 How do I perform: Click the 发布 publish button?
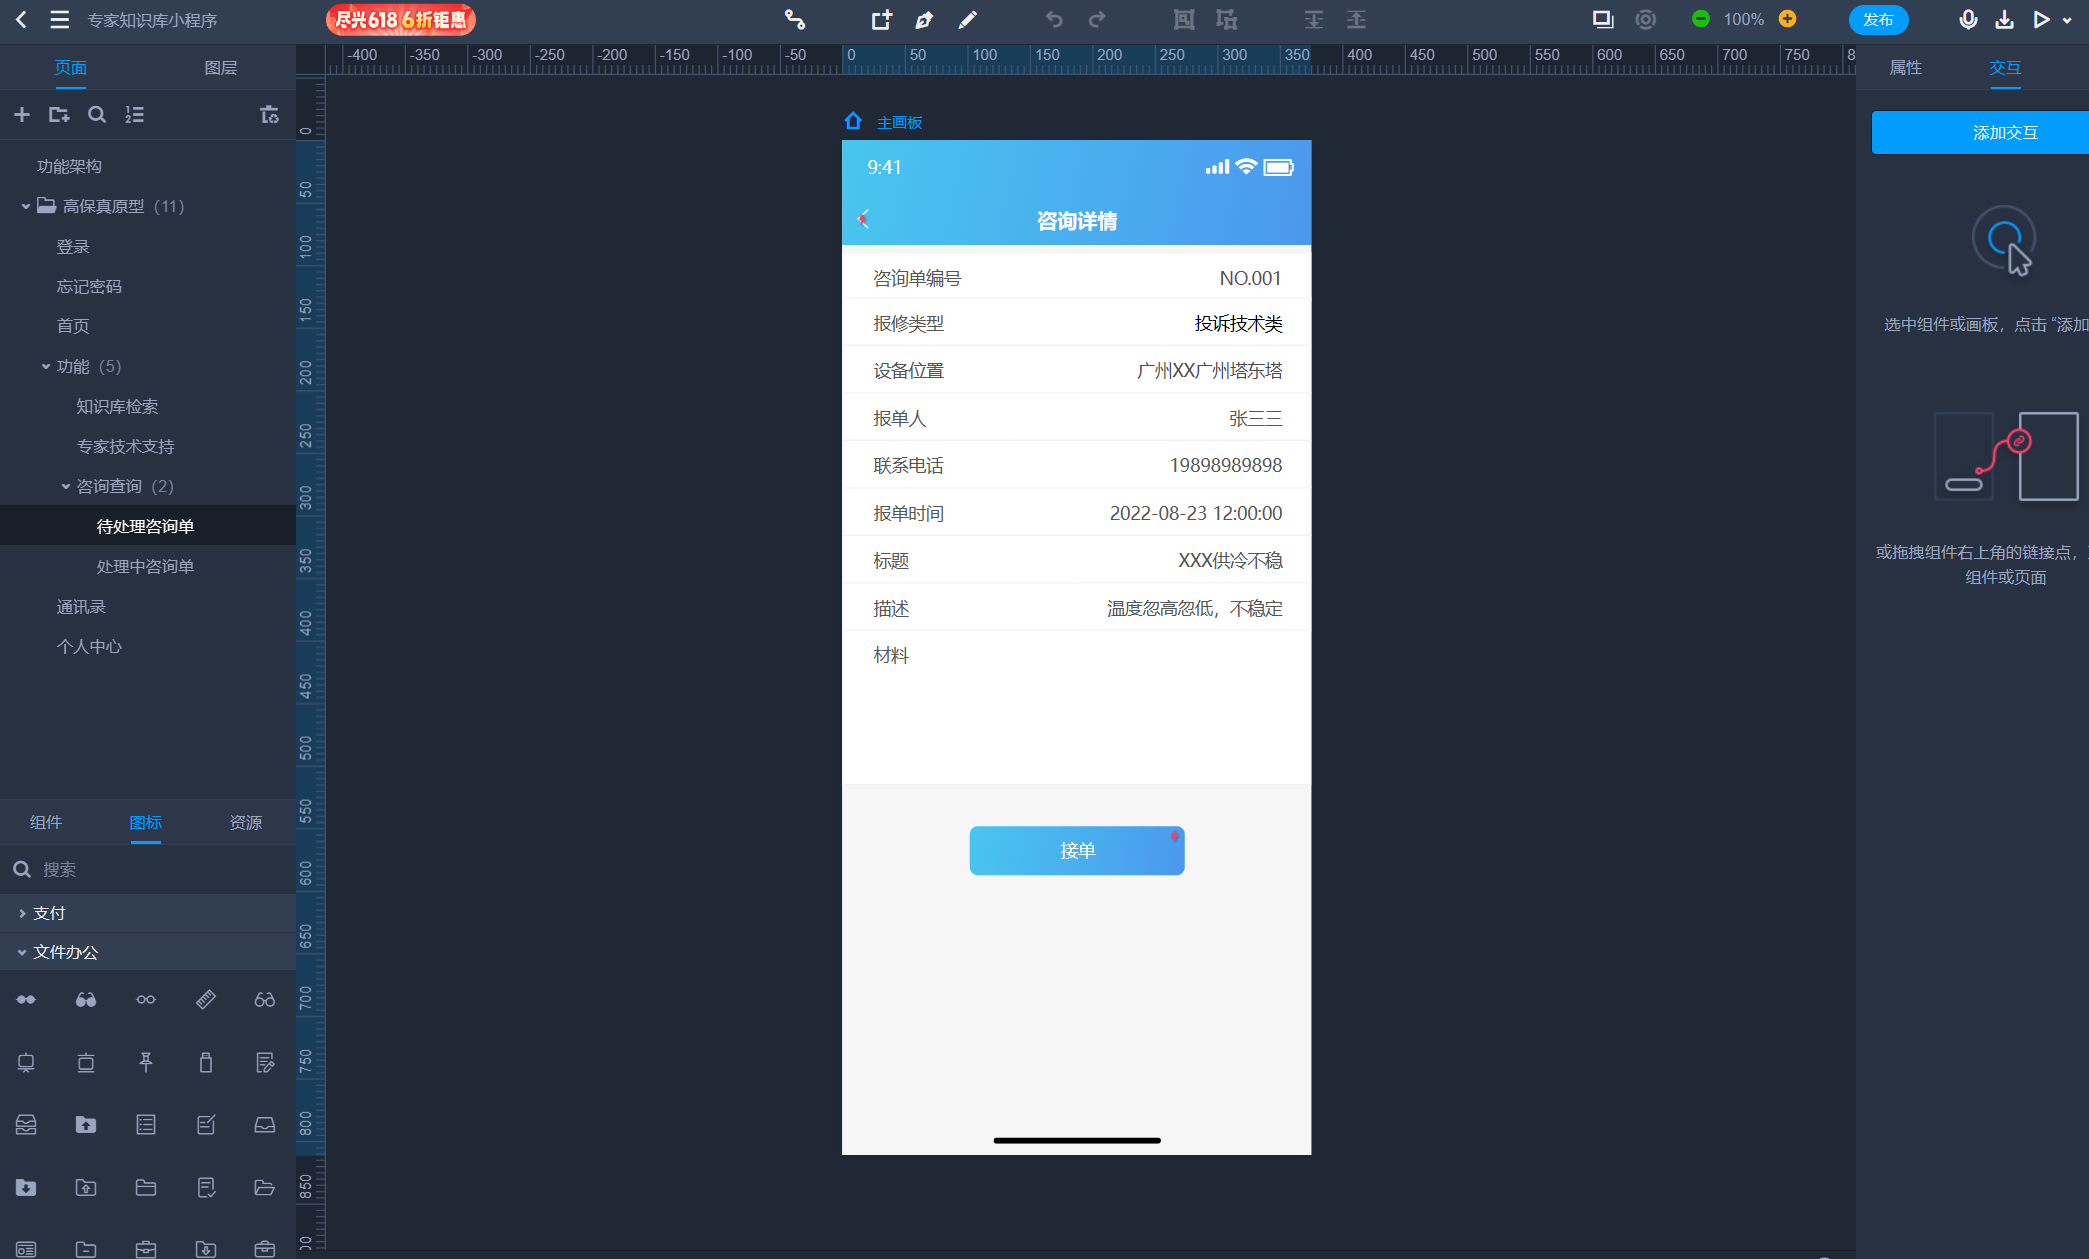pos(1878,19)
